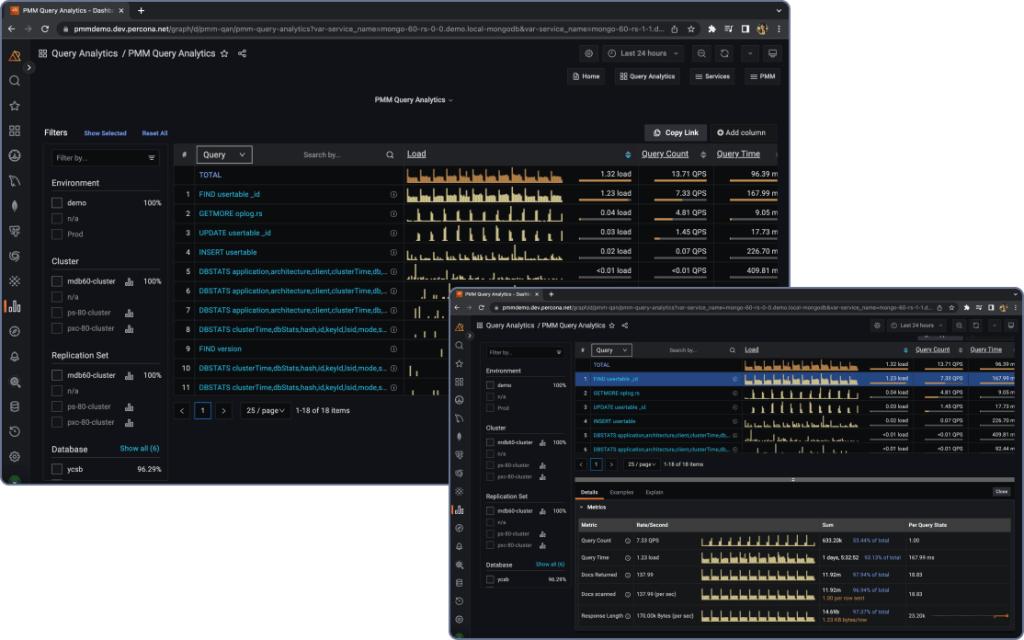Open Query grouping dropdown in back window
The height and width of the screenshot is (640, 1024).
[224, 155]
